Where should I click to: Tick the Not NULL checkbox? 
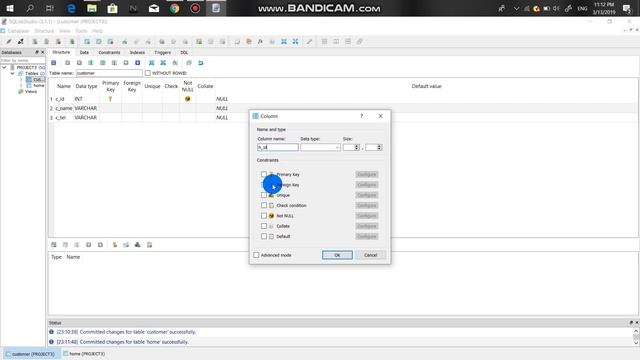point(264,216)
